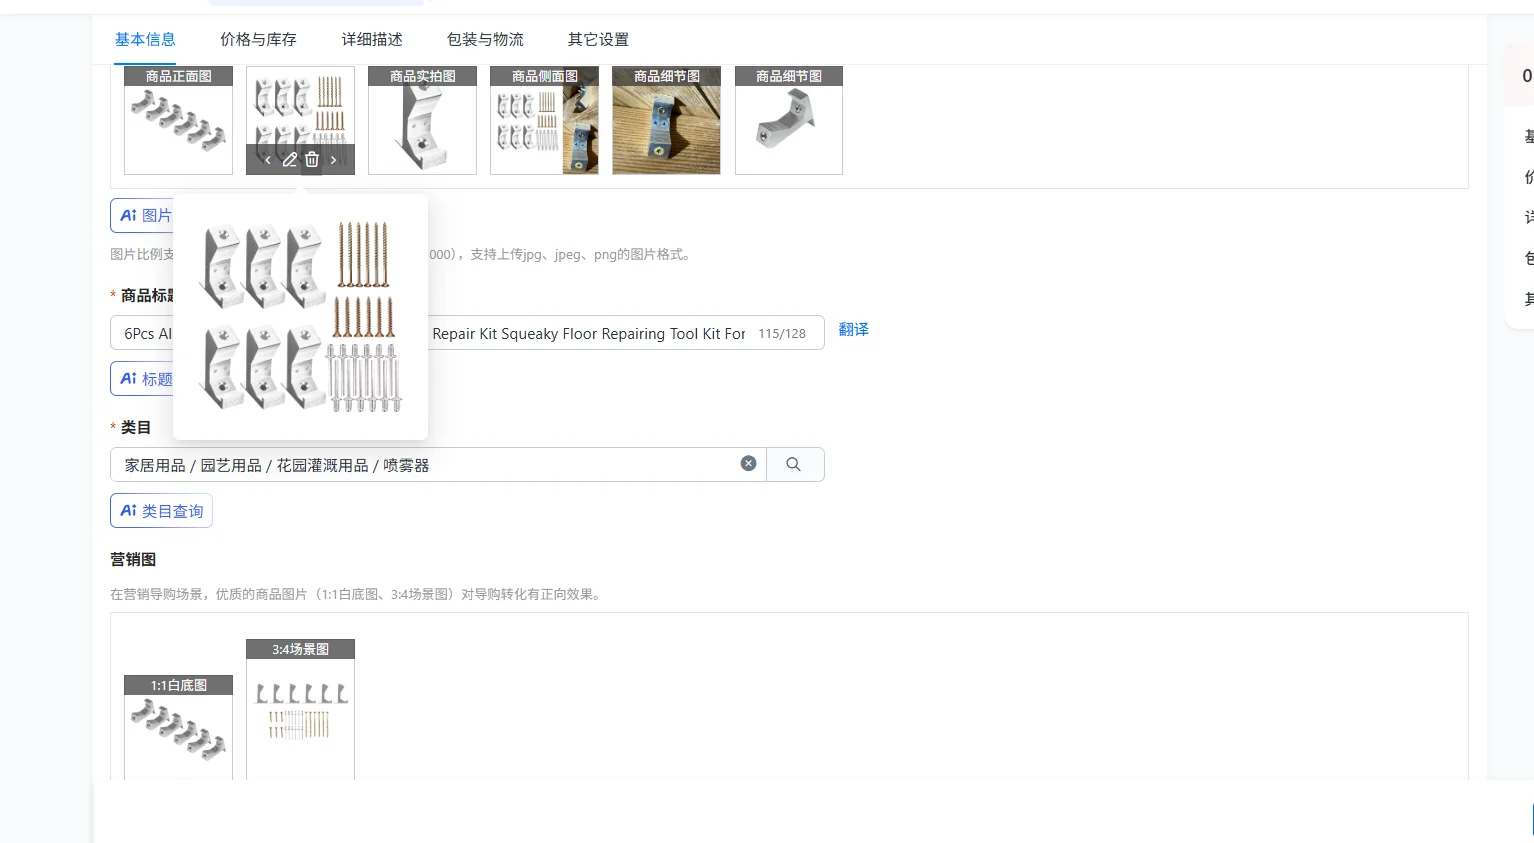Open the AI 图片 tool
1534x843 pixels.
[x=142, y=215]
